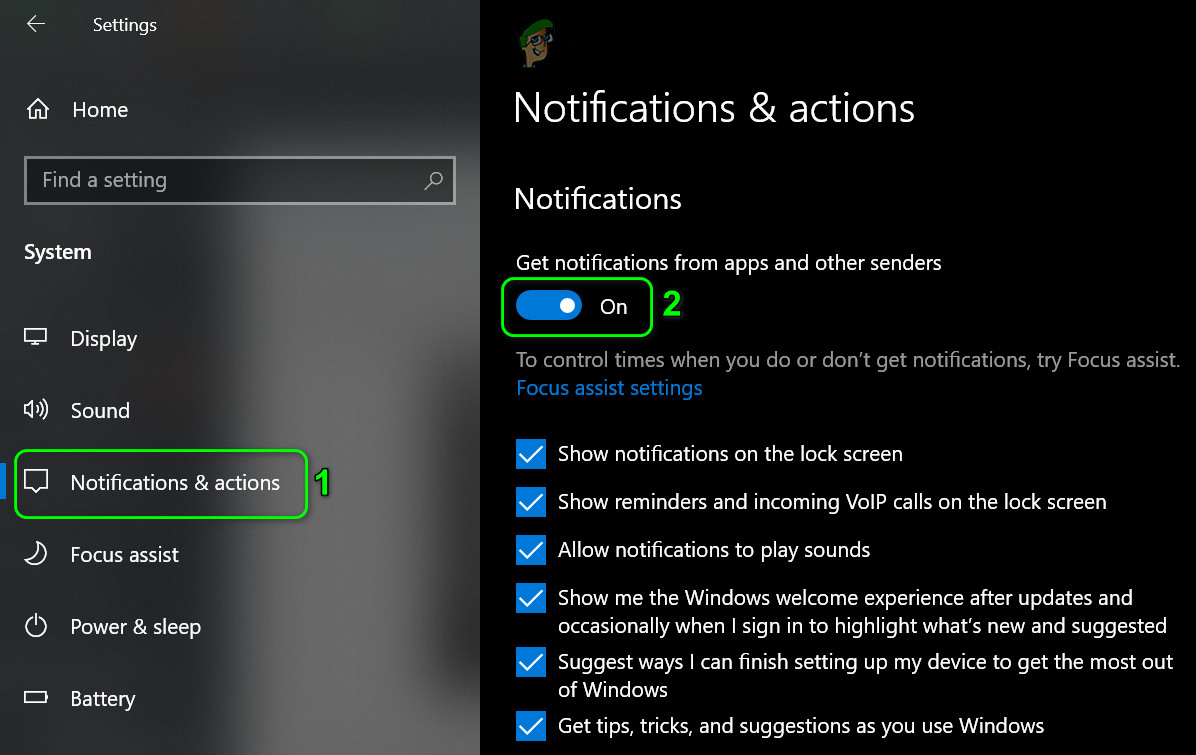Image resolution: width=1196 pixels, height=755 pixels.
Task: Click the Sound speaker icon
Action: [36, 410]
